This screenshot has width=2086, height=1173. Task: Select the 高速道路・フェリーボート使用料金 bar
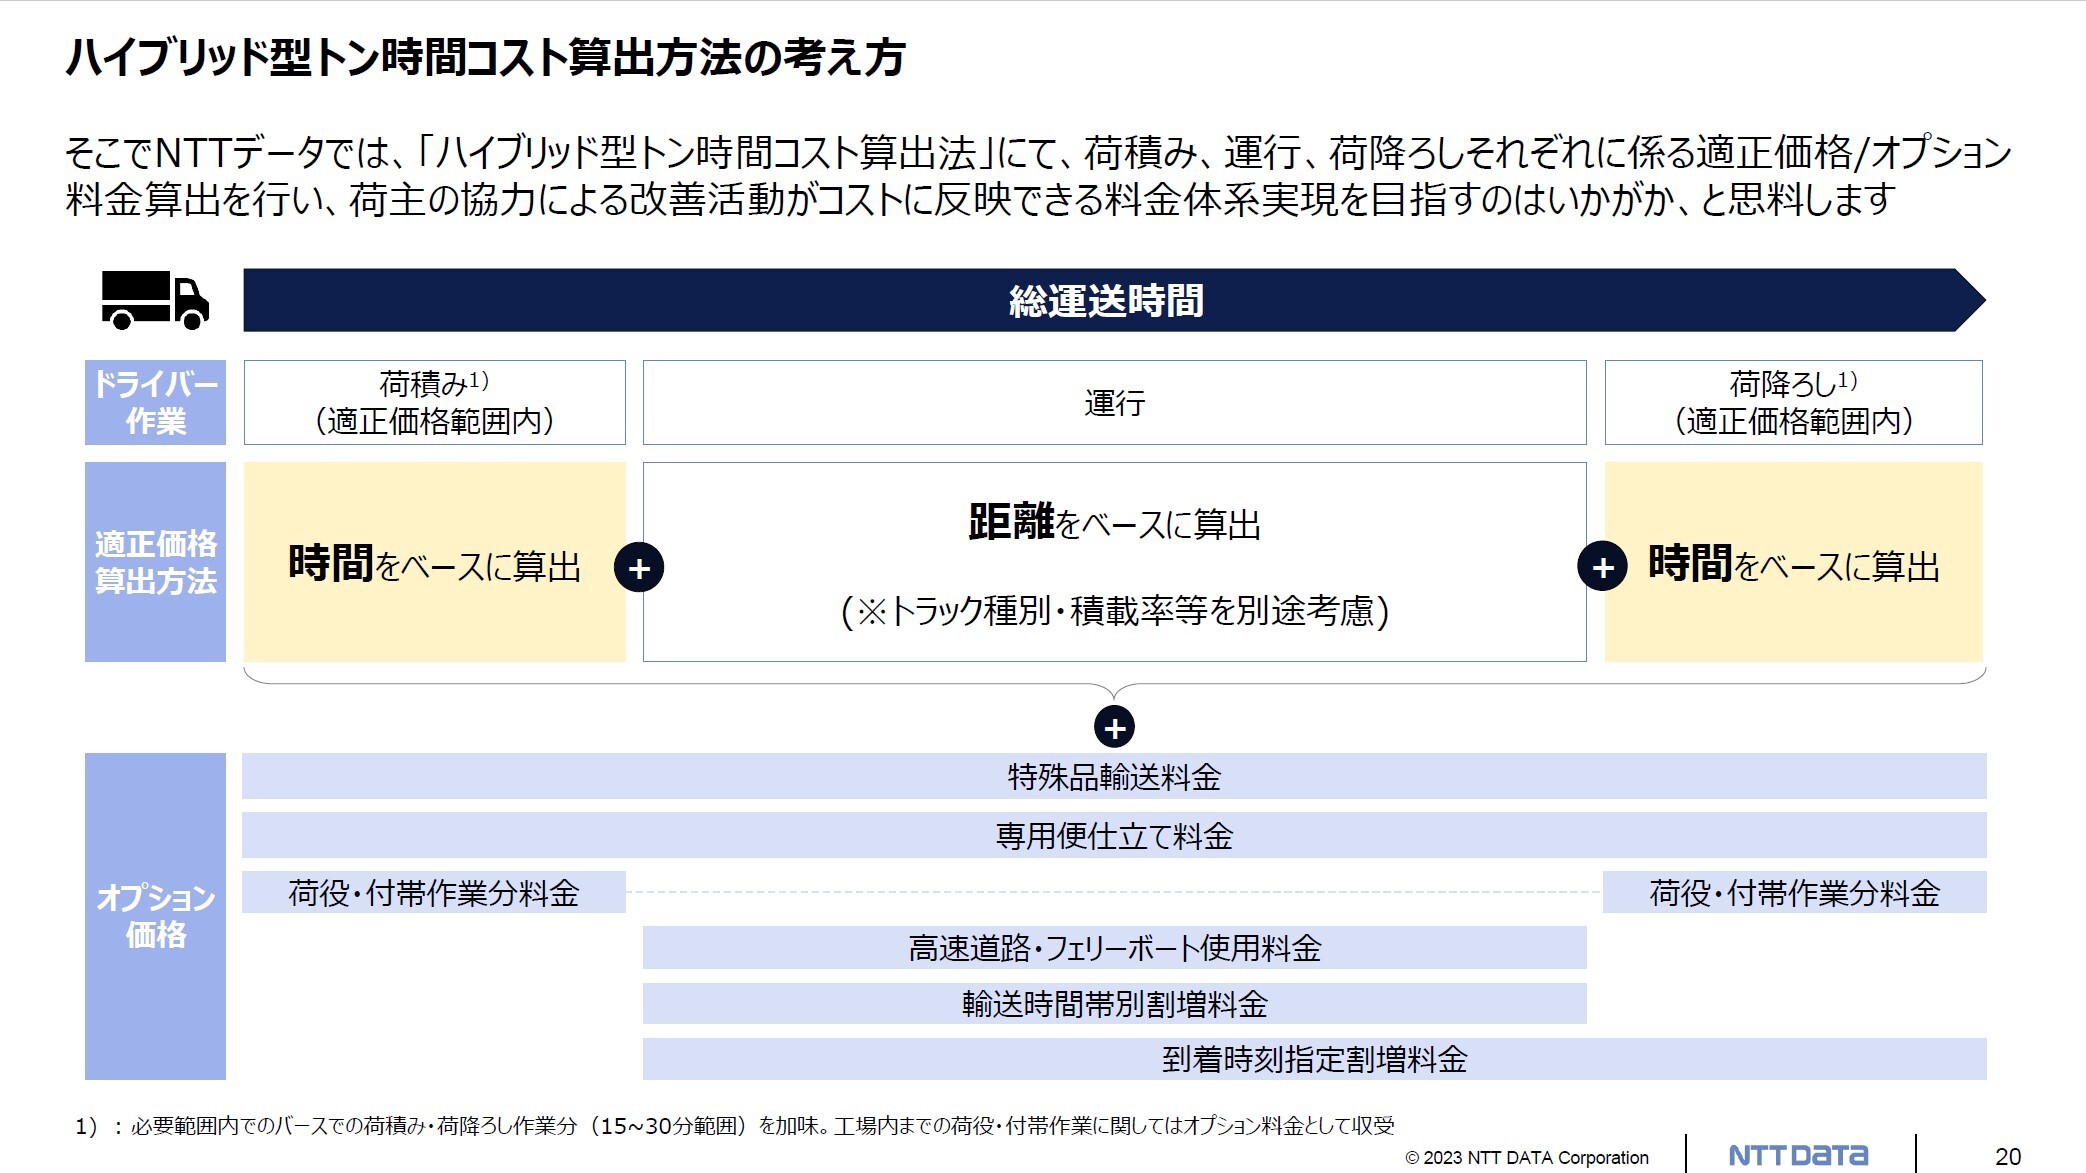click(x=1114, y=948)
